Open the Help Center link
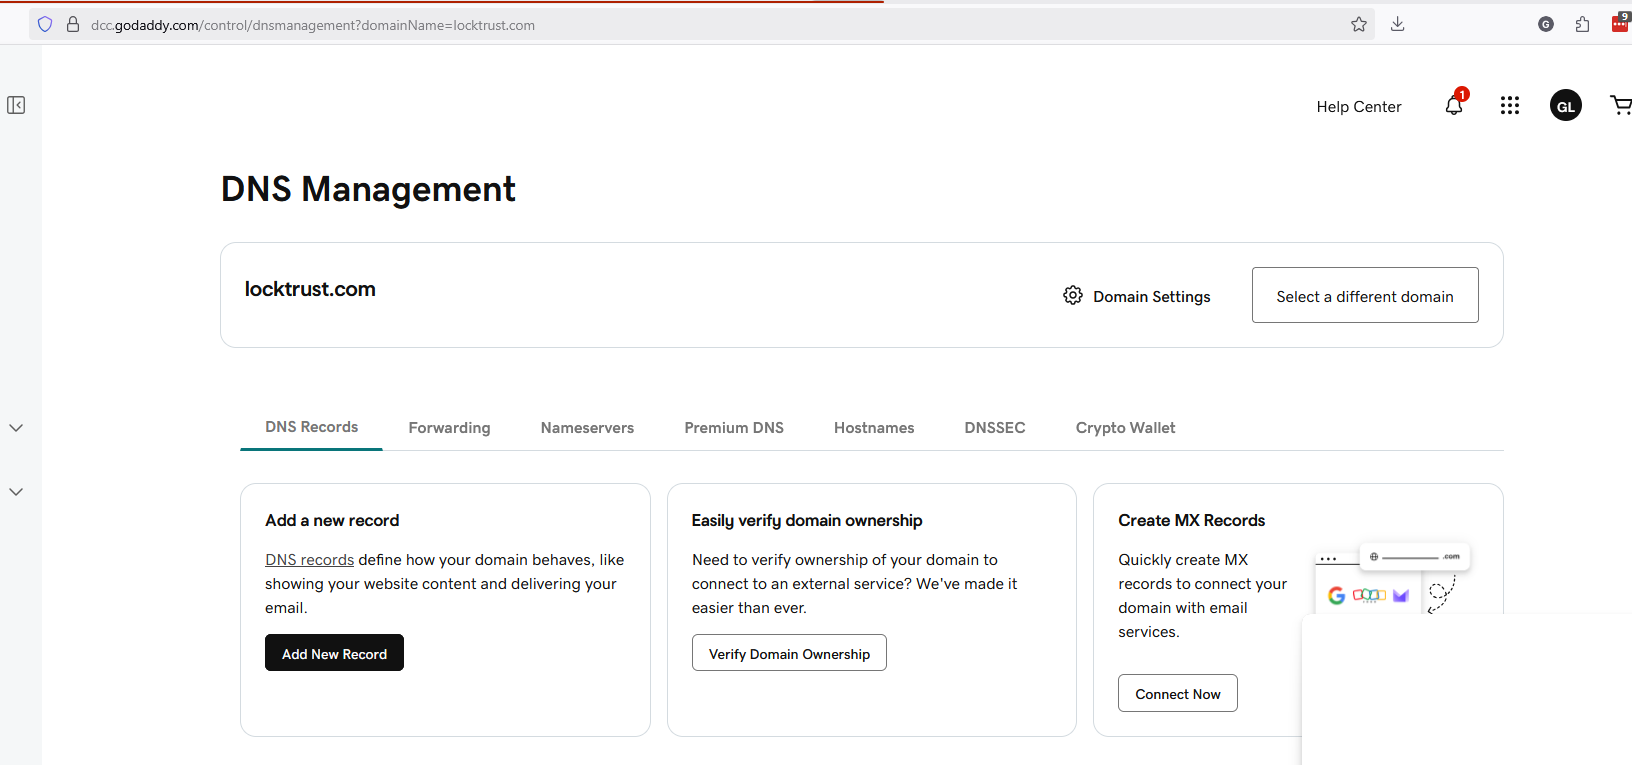Viewport: 1632px width, 765px height. (1359, 107)
